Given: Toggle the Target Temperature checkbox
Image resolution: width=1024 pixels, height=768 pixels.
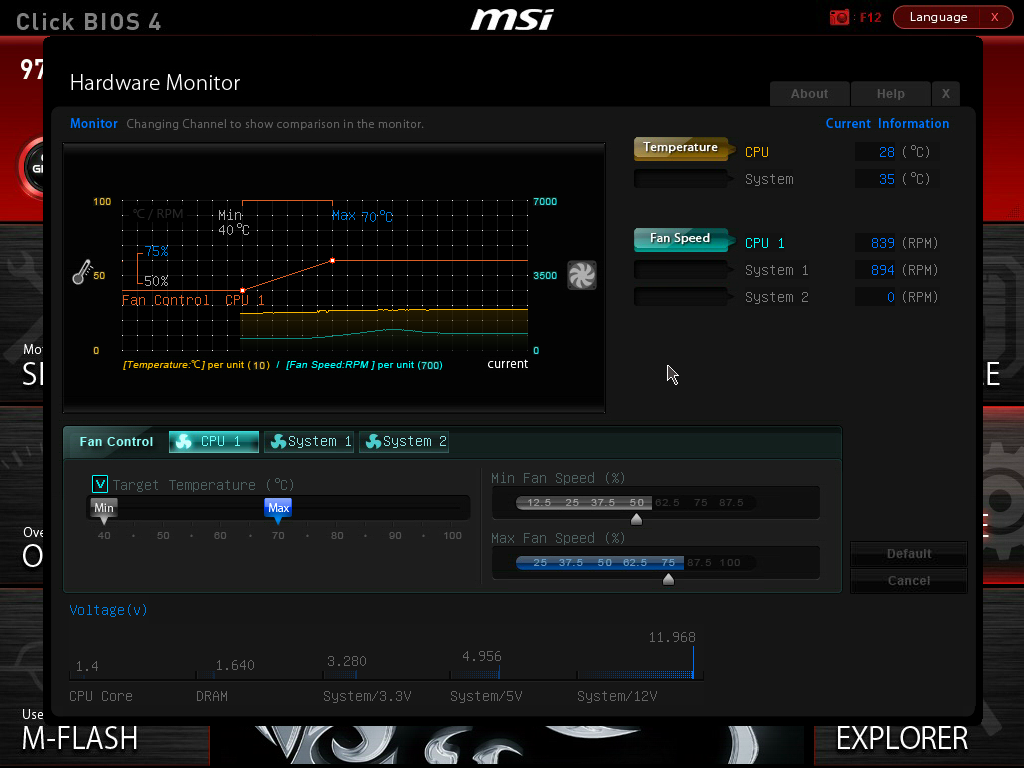Looking at the screenshot, I should click(100, 484).
